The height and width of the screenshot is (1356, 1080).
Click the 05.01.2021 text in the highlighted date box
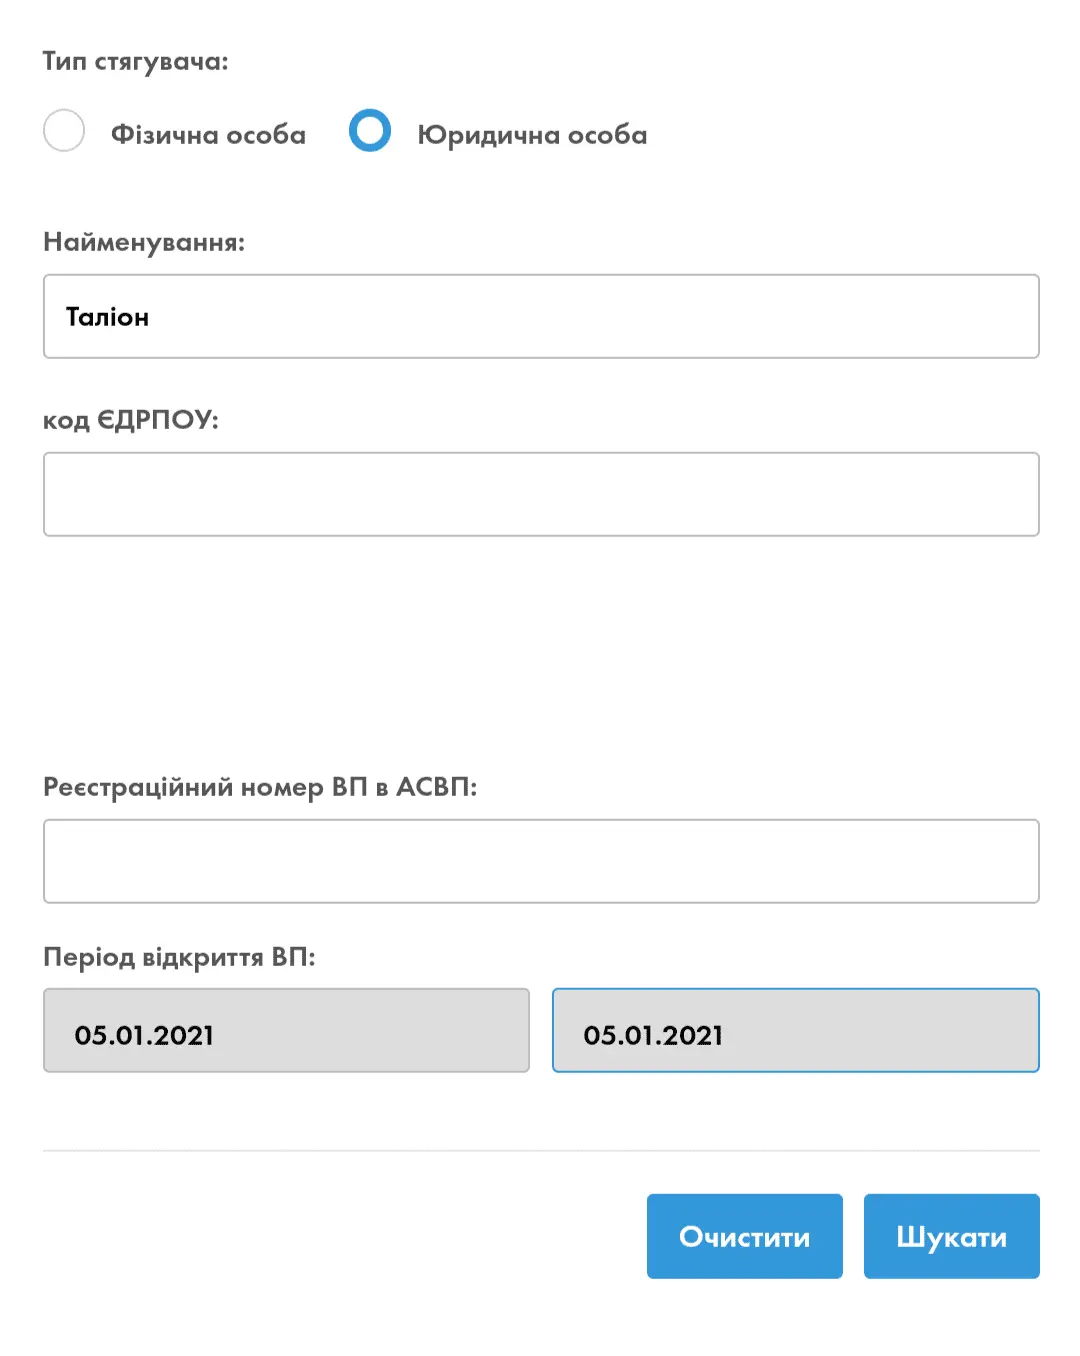(x=653, y=1035)
